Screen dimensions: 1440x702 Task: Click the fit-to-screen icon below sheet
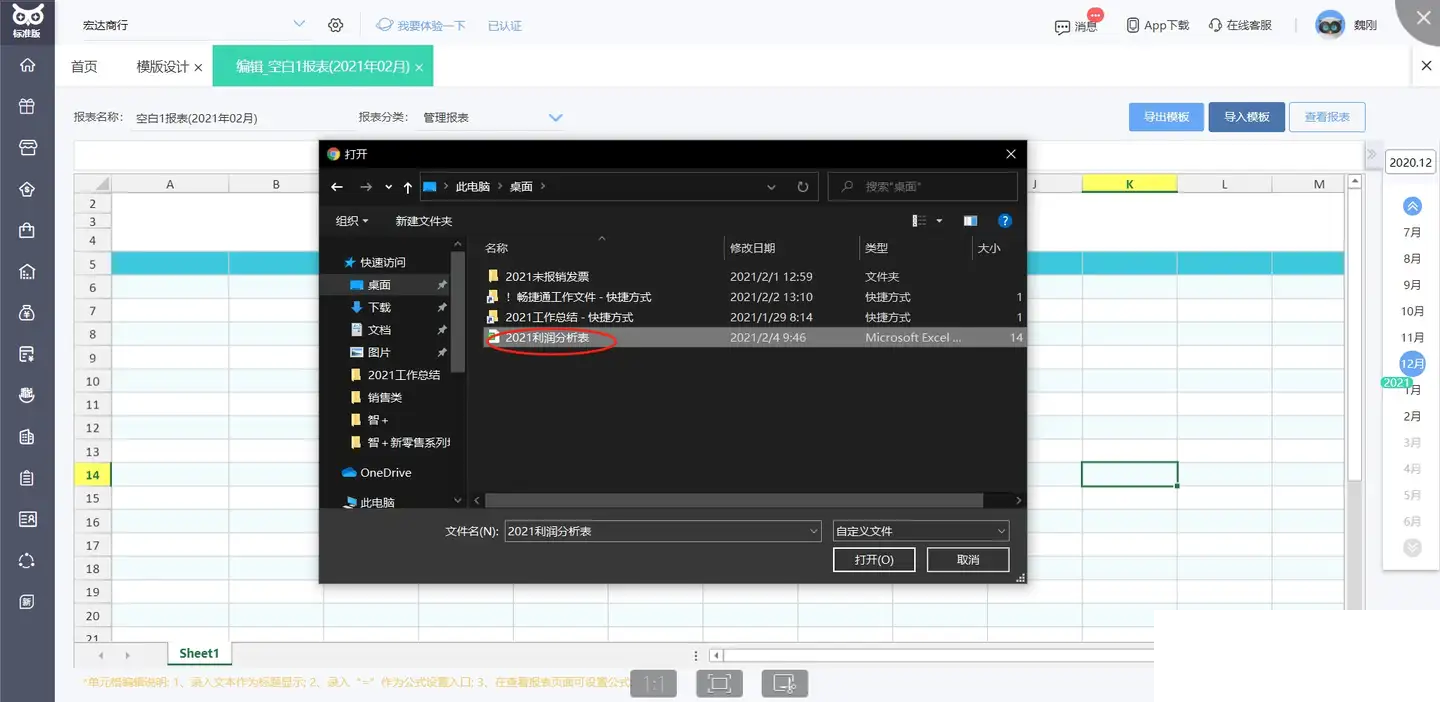pos(719,684)
